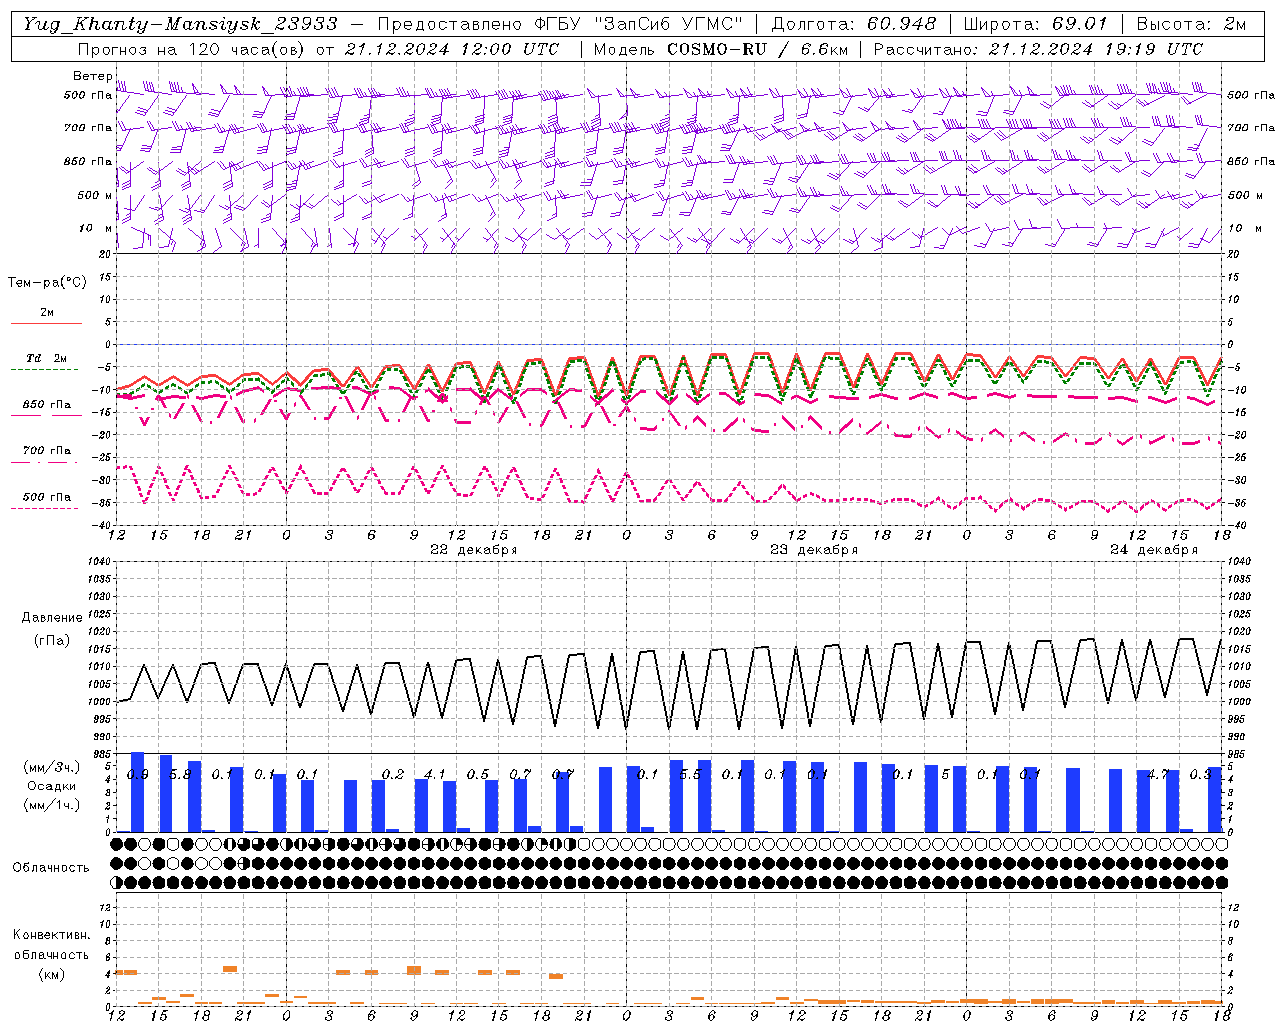The image size is (1280, 1024).
Task: Click the '0.2' precipitation value
Action: [393, 774]
